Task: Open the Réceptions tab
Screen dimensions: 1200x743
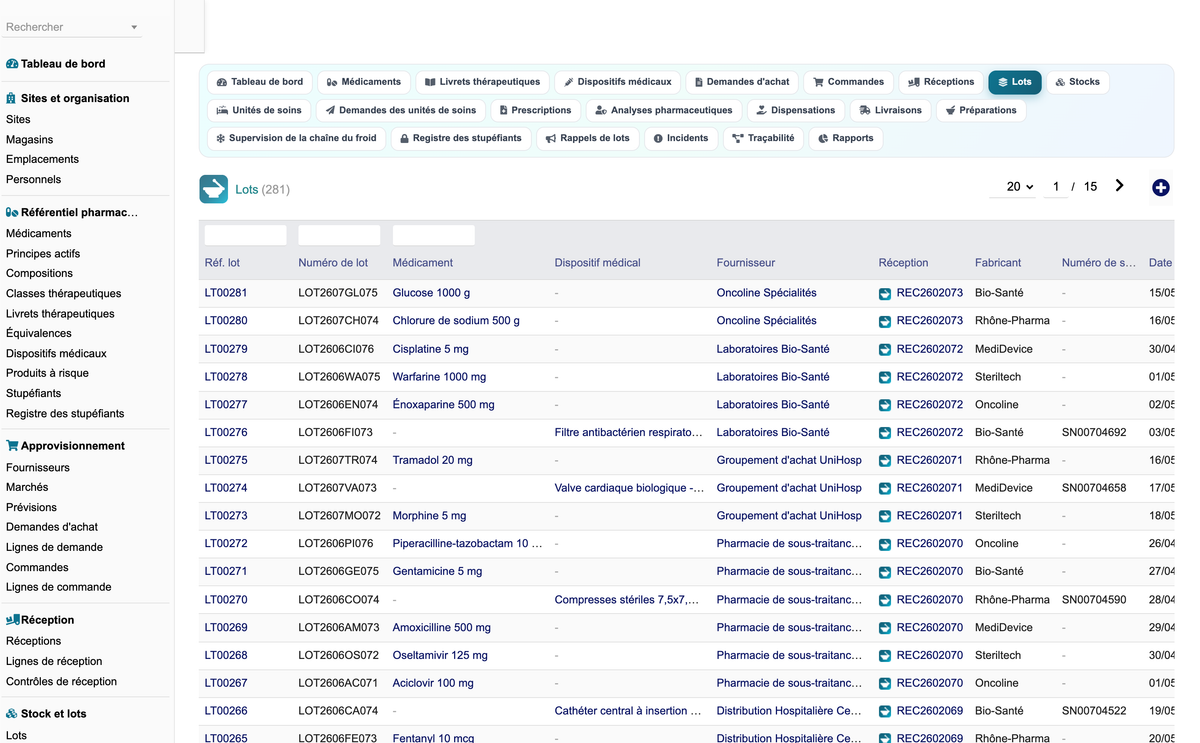Action: pos(941,82)
